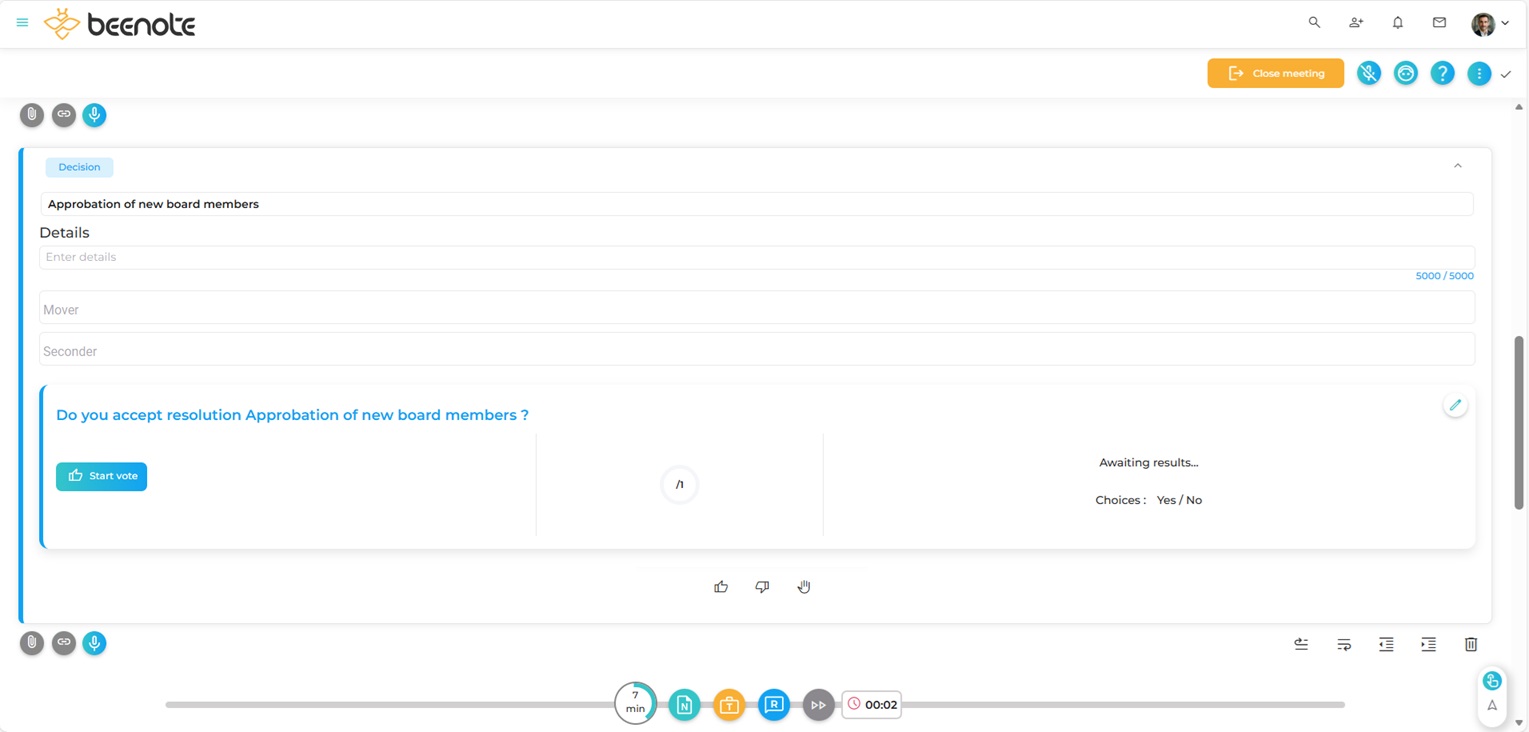1529x732 pixels.
Task: Open the hamburger navigation menu
Action: [22, 23]
